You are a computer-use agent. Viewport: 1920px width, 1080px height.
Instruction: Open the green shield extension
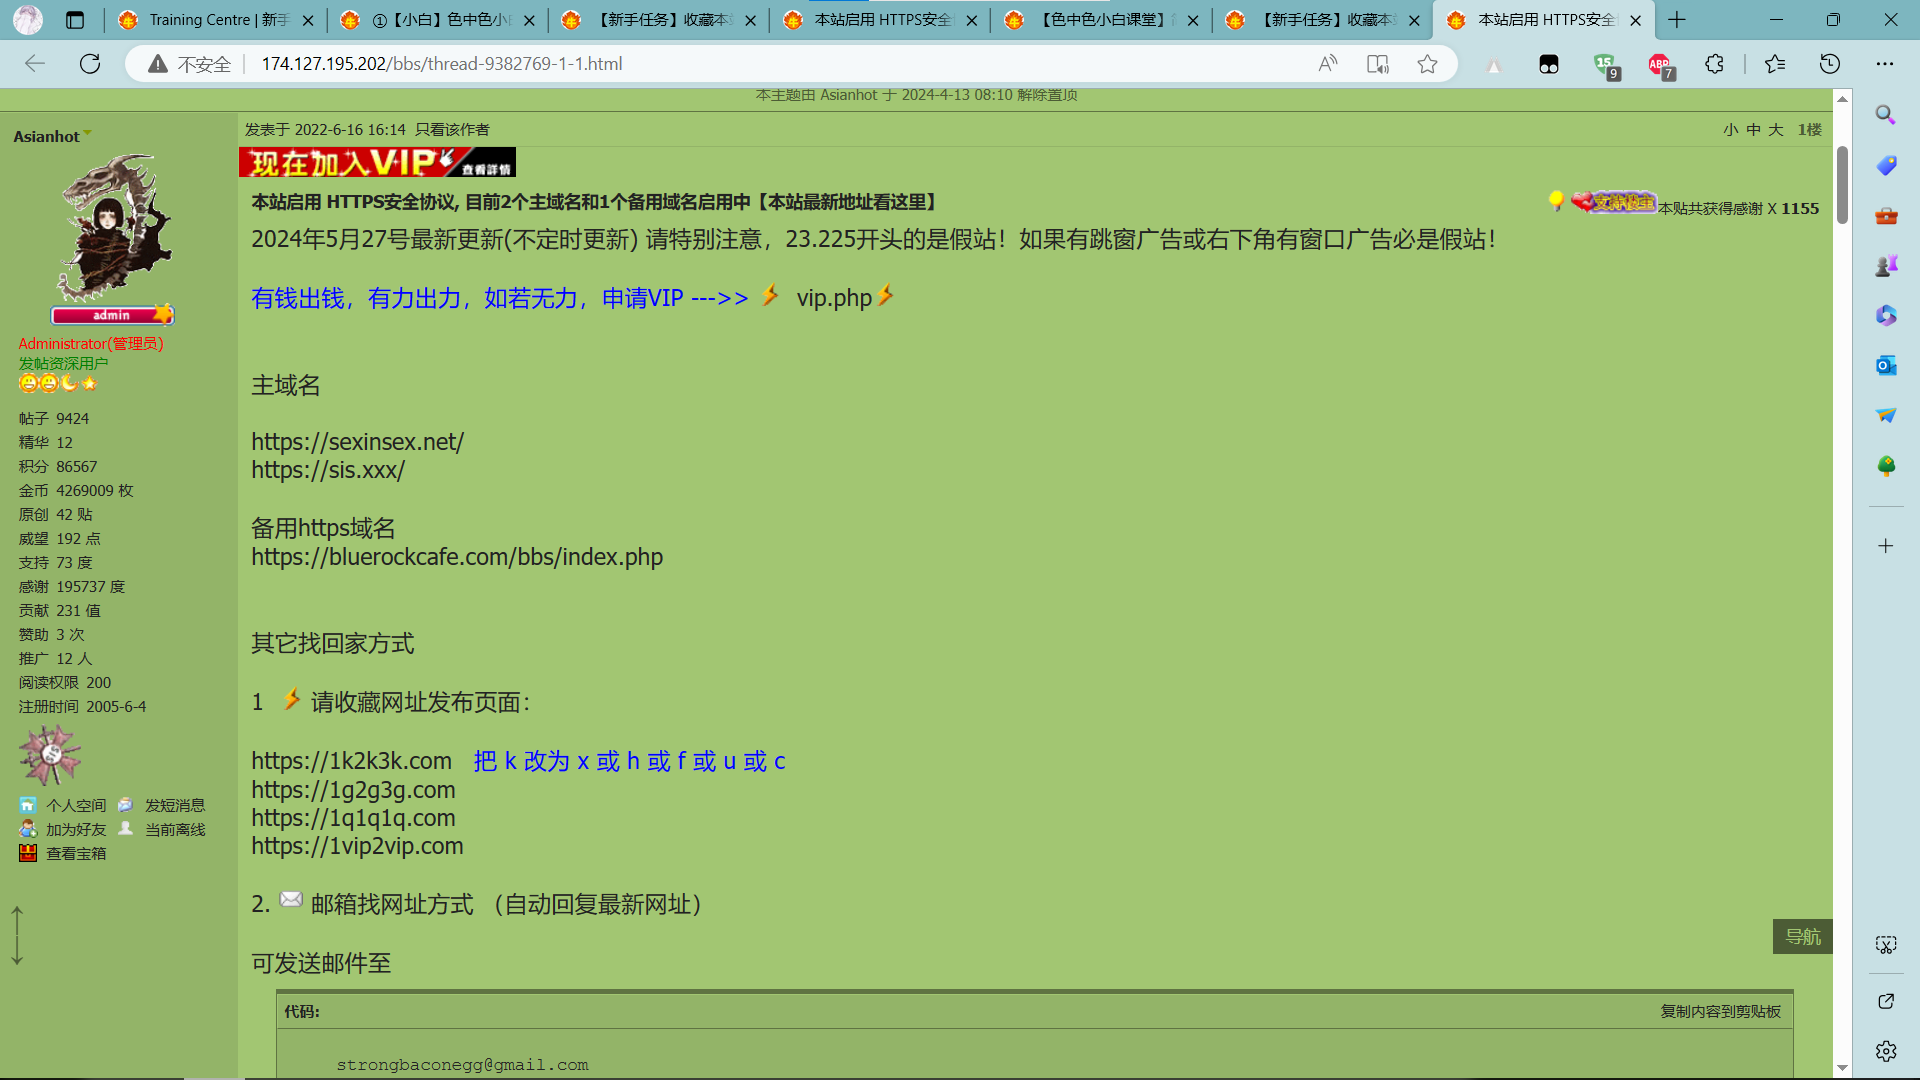1606,66
